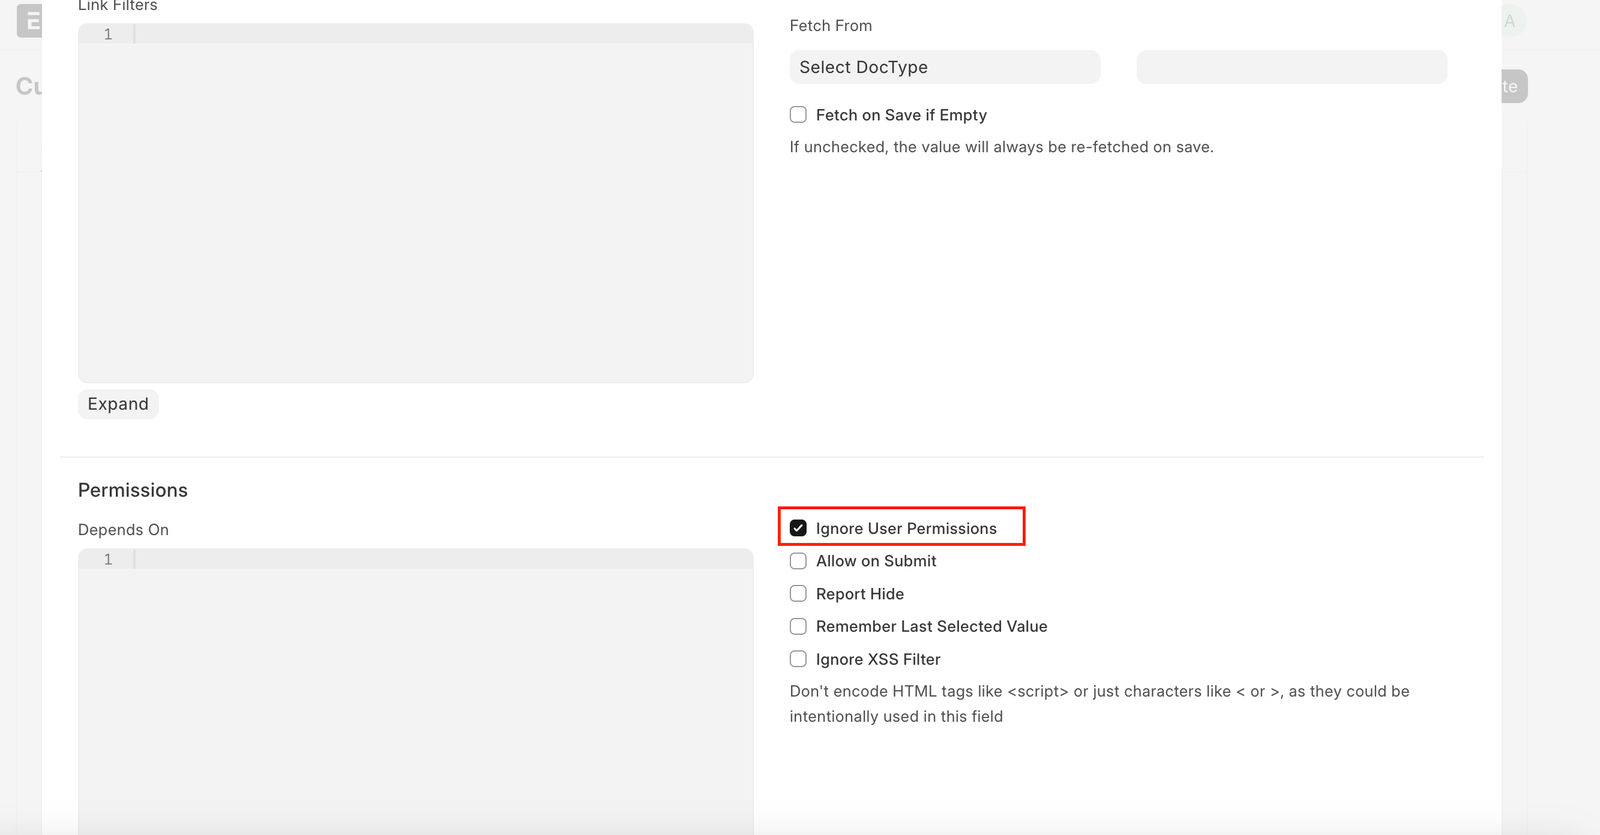This screenshot has width=1600, height=835.
Task: Open the app logo behind the dialog
Action: tap(29, 21)
